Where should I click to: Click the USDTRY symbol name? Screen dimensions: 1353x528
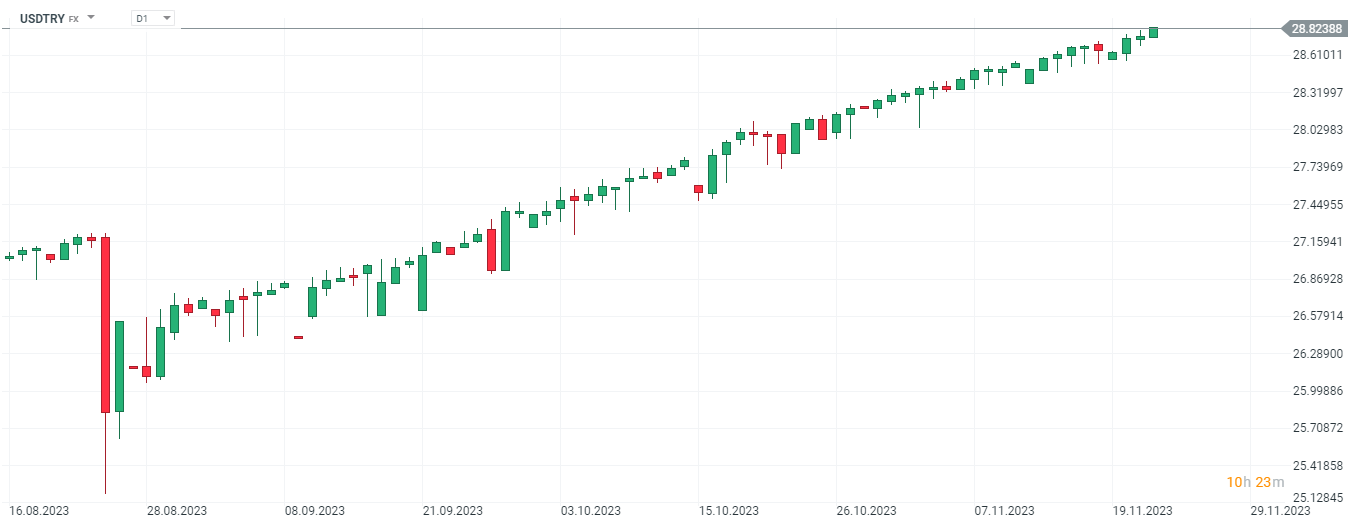click(x=42, y=18)
